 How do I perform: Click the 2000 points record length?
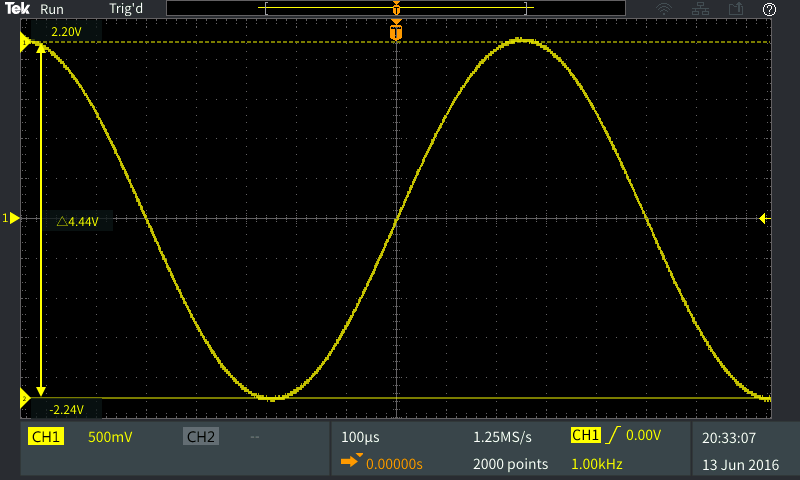click(510, 464)
